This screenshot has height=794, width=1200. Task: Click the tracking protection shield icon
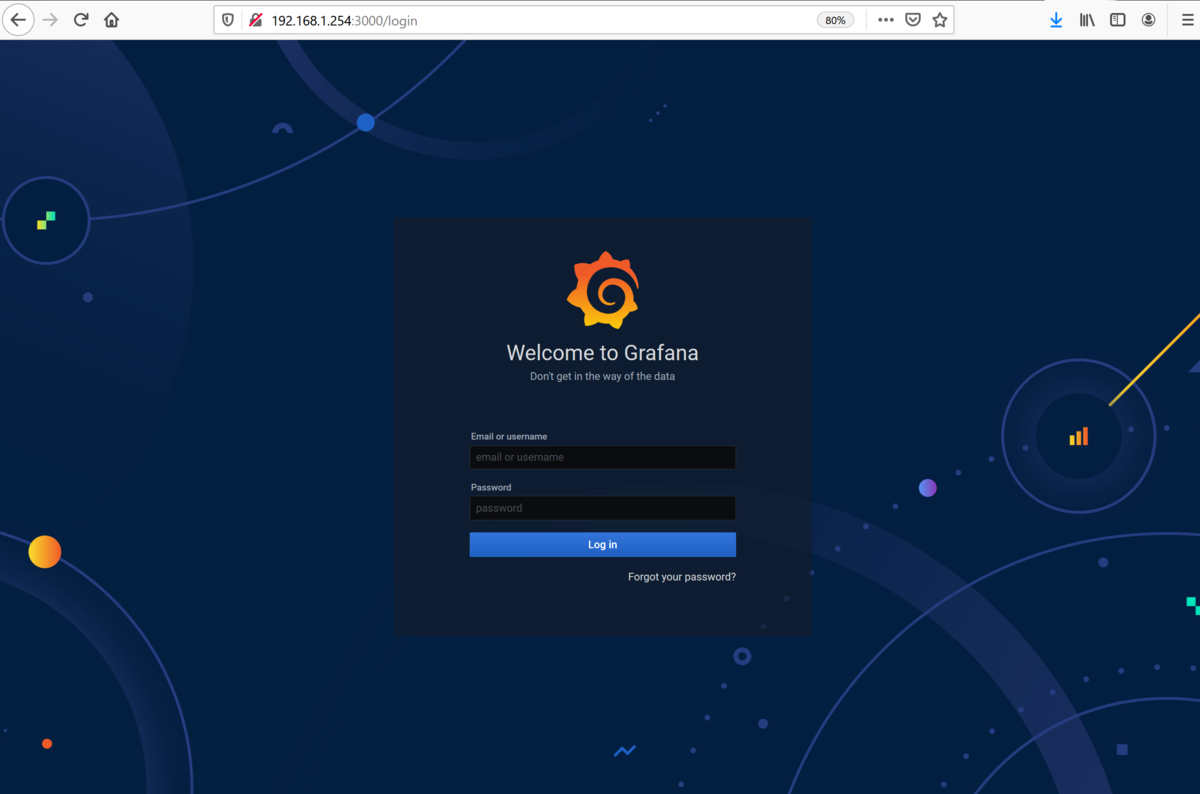(x=228, y=20)
